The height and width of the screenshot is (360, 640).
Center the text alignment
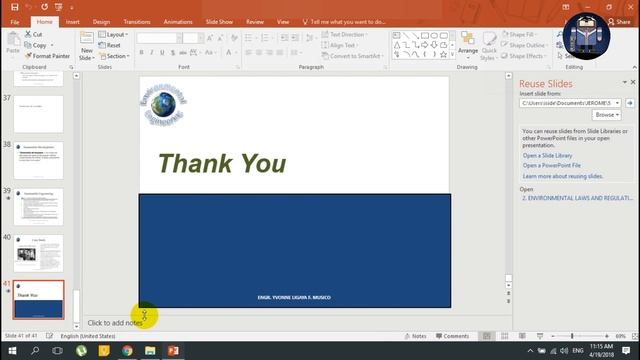[x=259, y=52]
